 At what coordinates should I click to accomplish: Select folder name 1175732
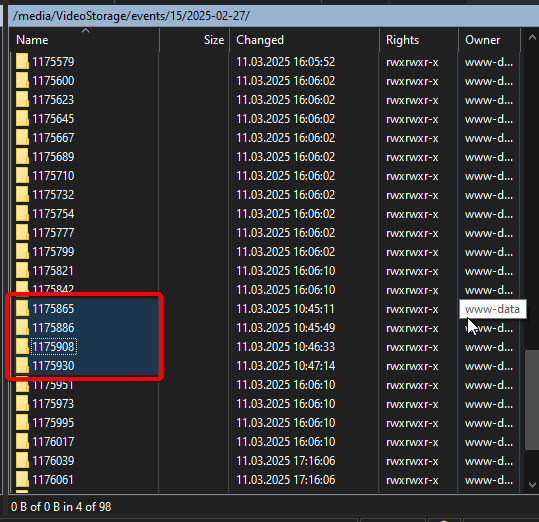coord(53,195)
